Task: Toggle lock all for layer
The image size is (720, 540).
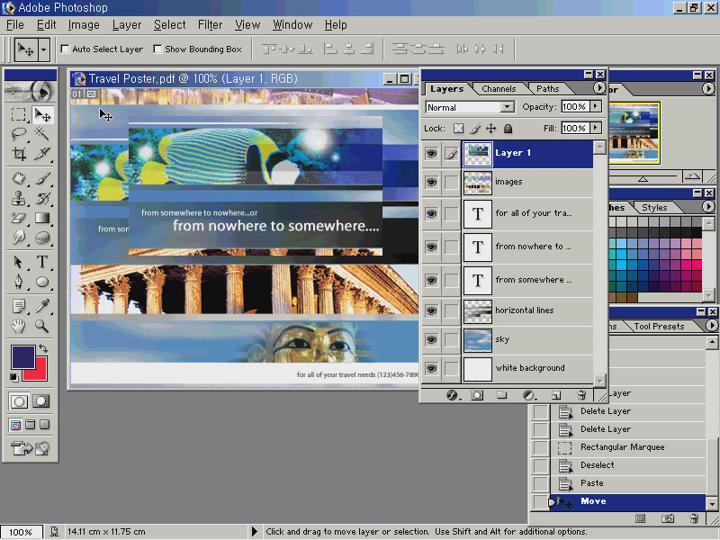Action: 508,128
